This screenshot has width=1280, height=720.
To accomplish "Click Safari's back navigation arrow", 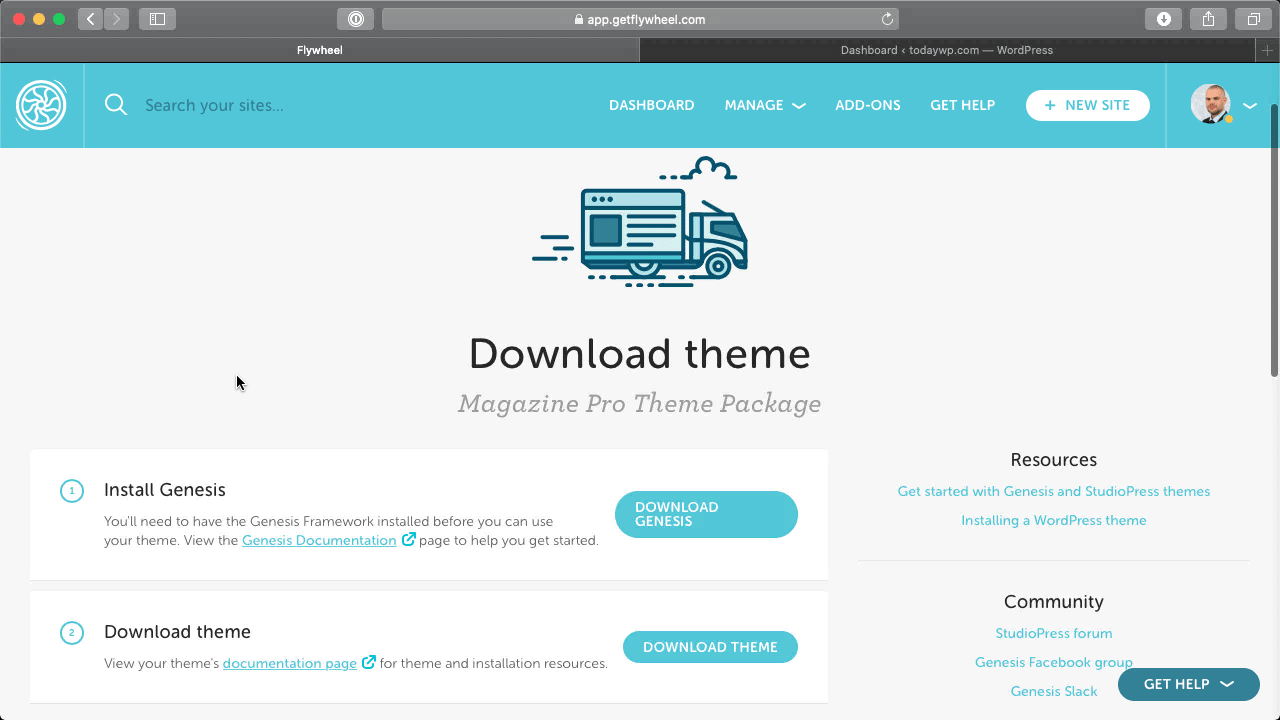I will click(x=90, y=19).
